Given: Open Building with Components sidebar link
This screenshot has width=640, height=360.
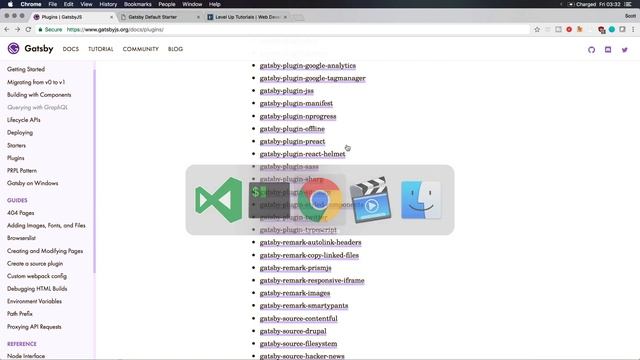Looking at the screenshot, I should tap(39, 95).
